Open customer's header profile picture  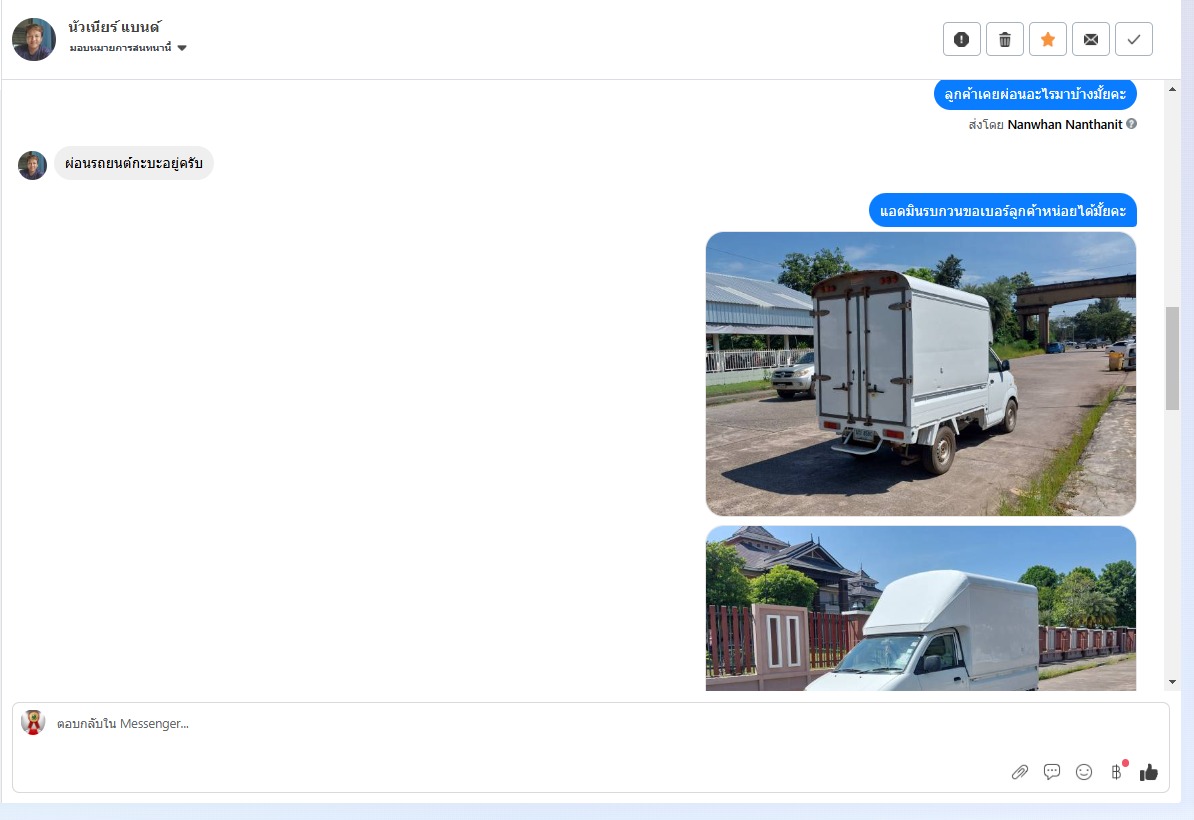[x=34, y=40]
